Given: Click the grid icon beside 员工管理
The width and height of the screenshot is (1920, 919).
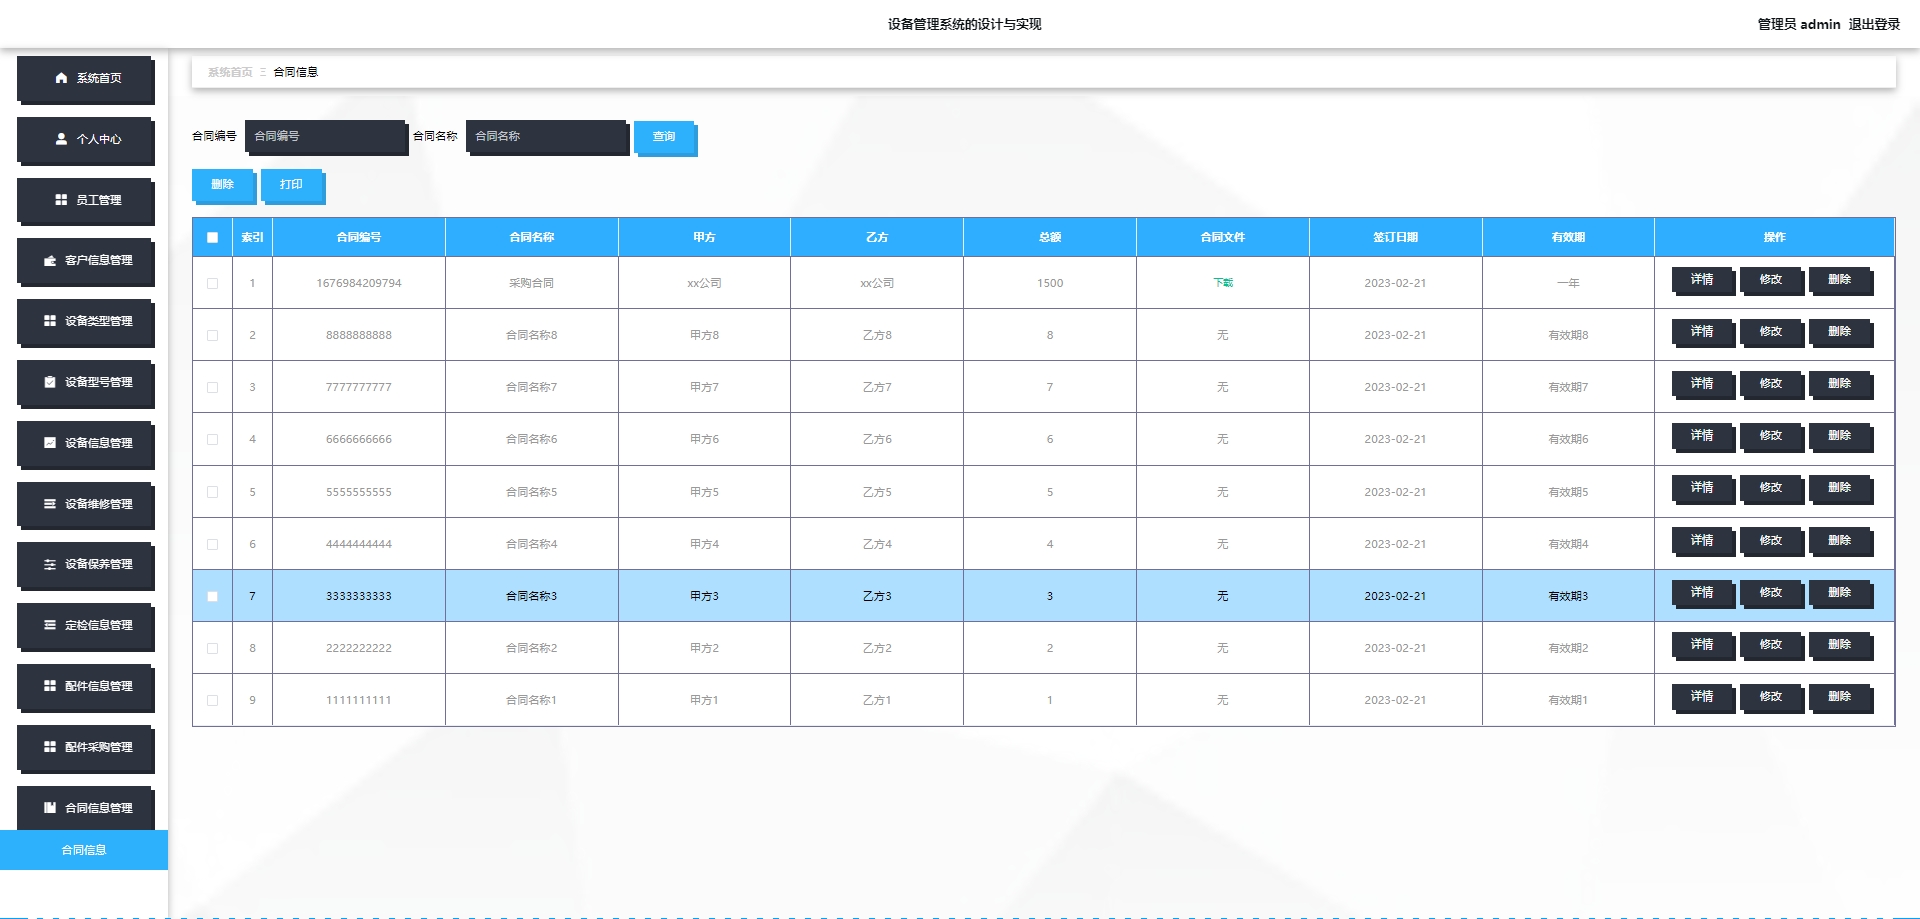Looking at the screenshot, I should click(x=62, y=200).
